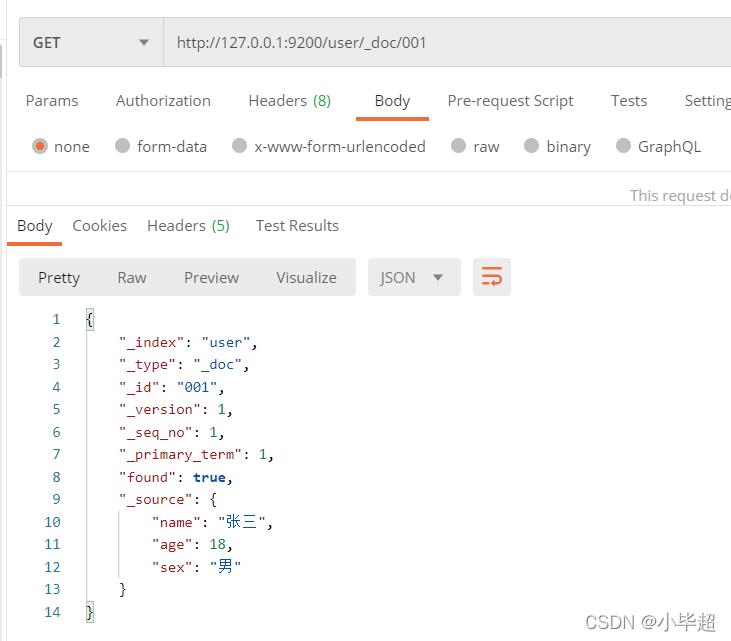Click line number 9 in the gutter
This screenshot has height=641, width=731.
tap(56, 499)
